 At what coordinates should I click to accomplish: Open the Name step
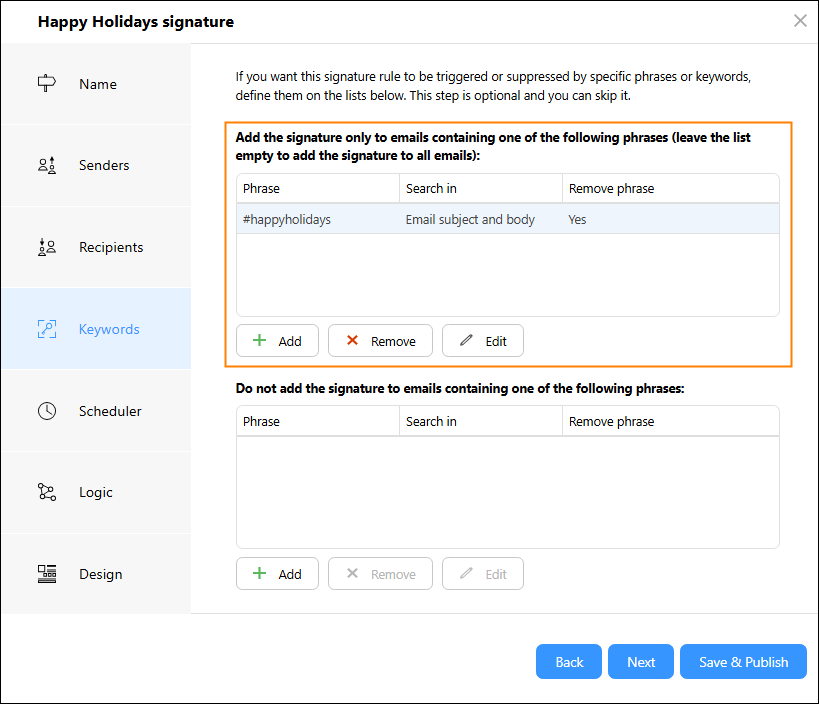[96, 84]
